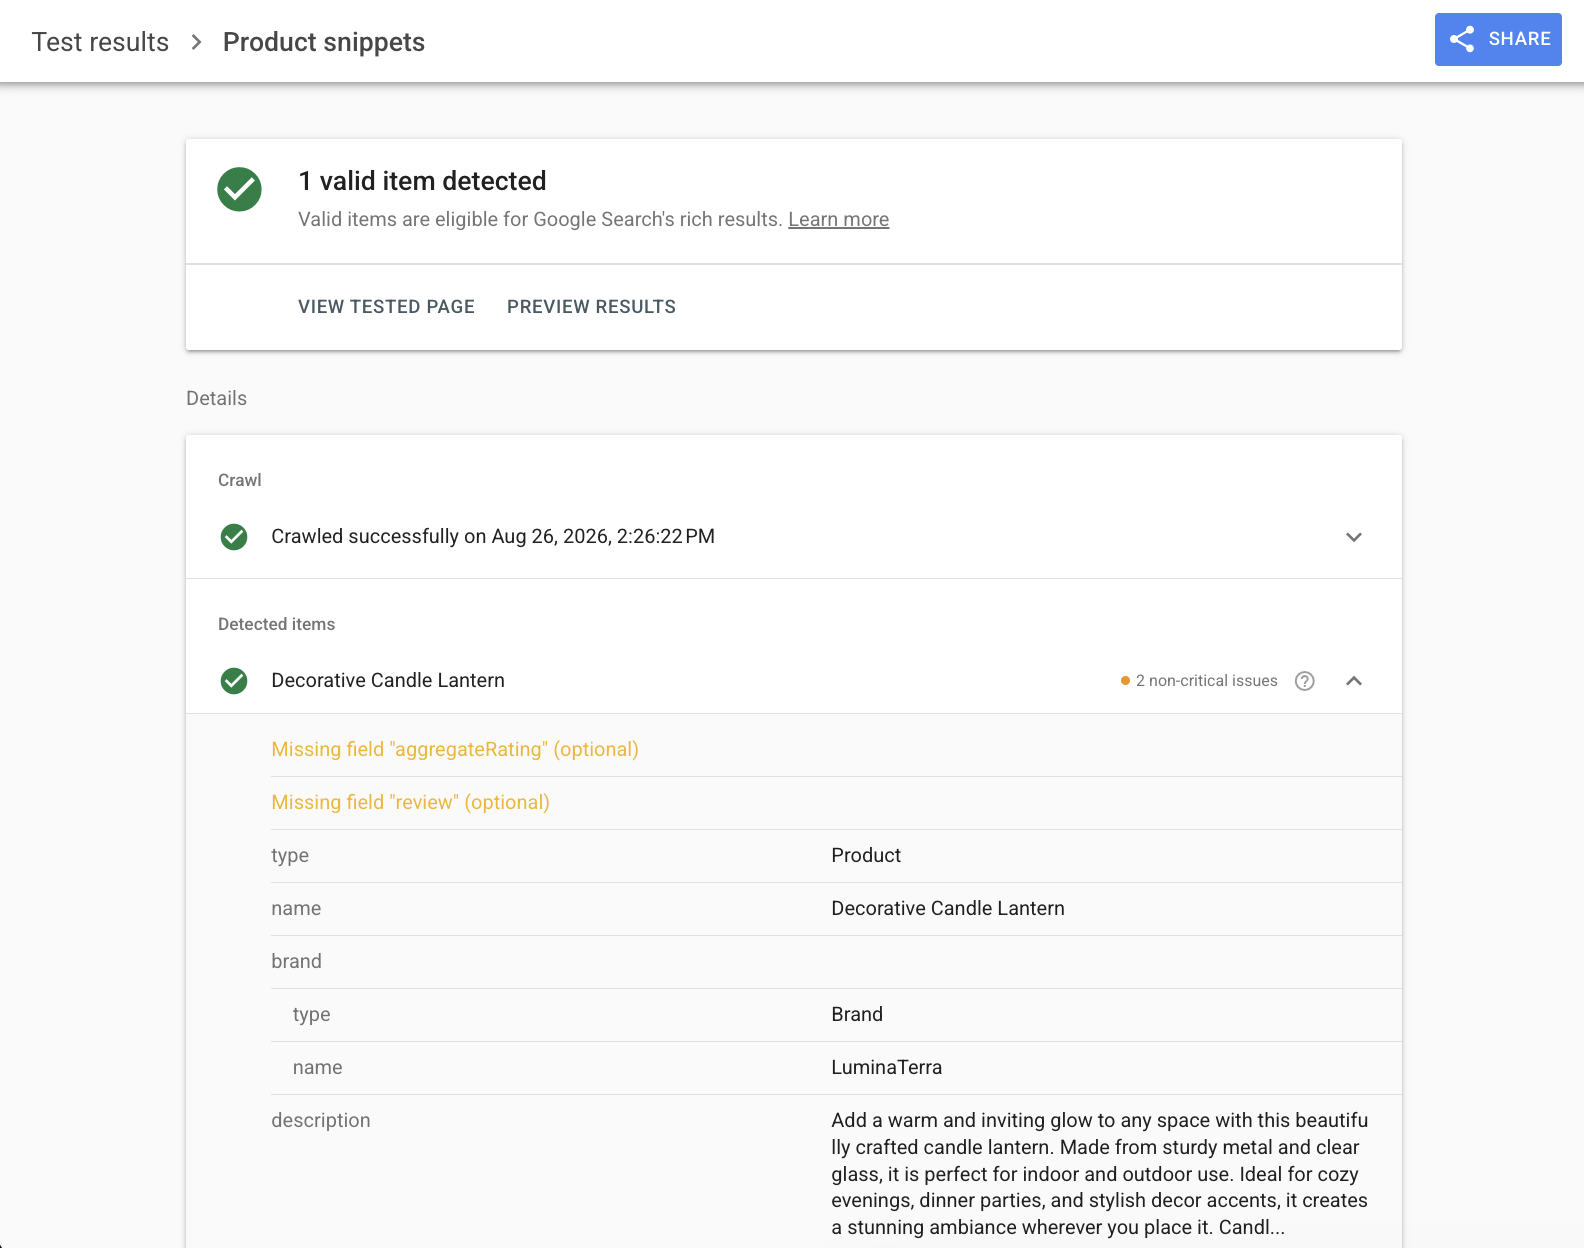Collapse the Decorative Candle Lantern item
1584x1248 pixels.
point(1354,681)
